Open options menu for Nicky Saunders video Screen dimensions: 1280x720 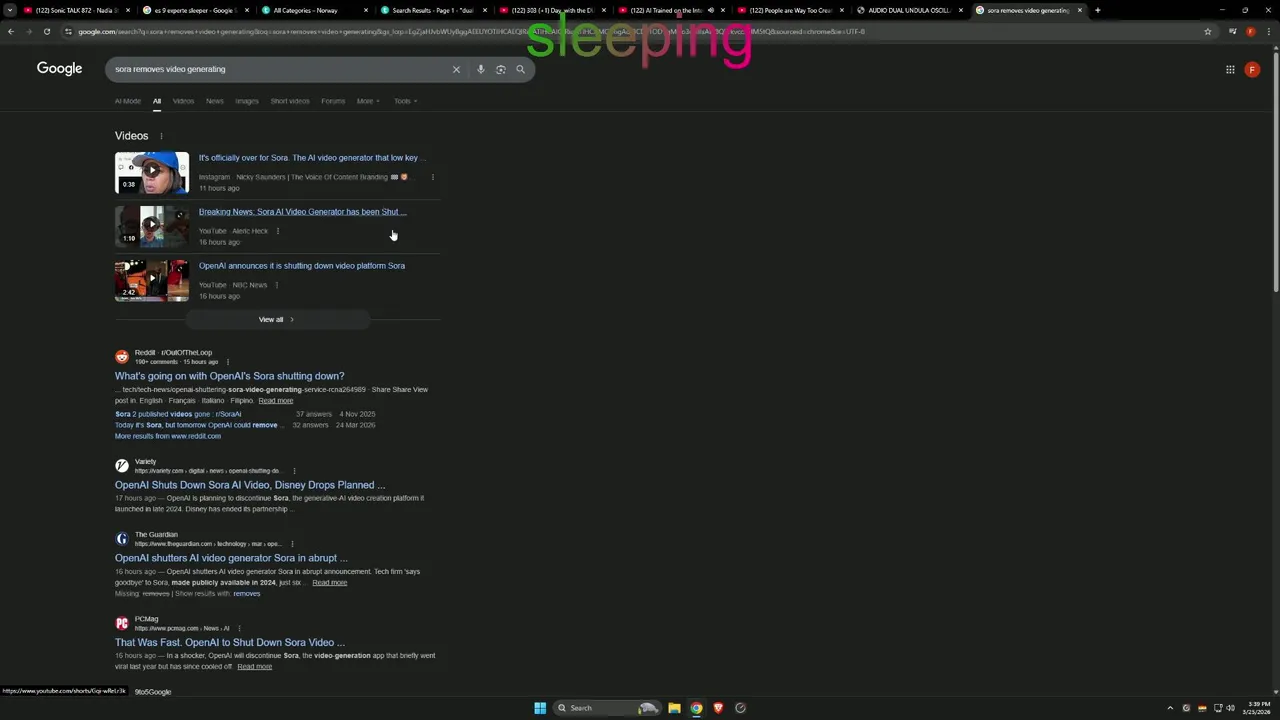pyautogui.click(x=432, y=177)
